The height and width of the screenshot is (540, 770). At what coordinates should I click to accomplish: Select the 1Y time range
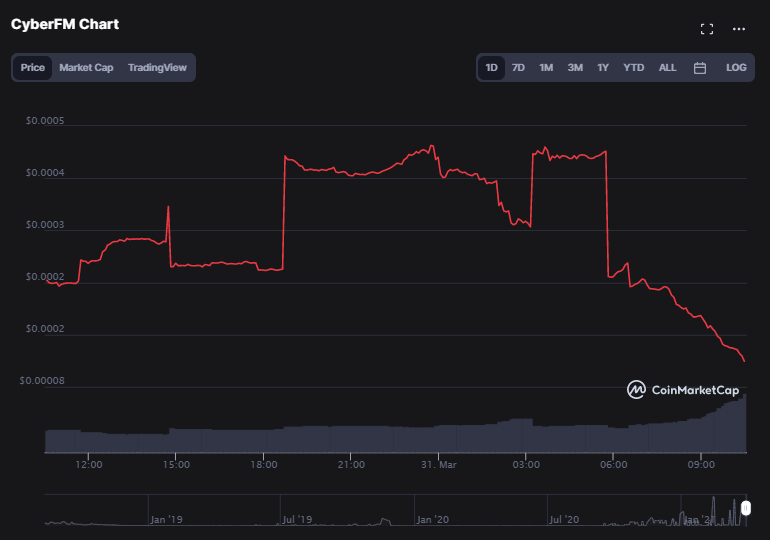coord(603,68)
